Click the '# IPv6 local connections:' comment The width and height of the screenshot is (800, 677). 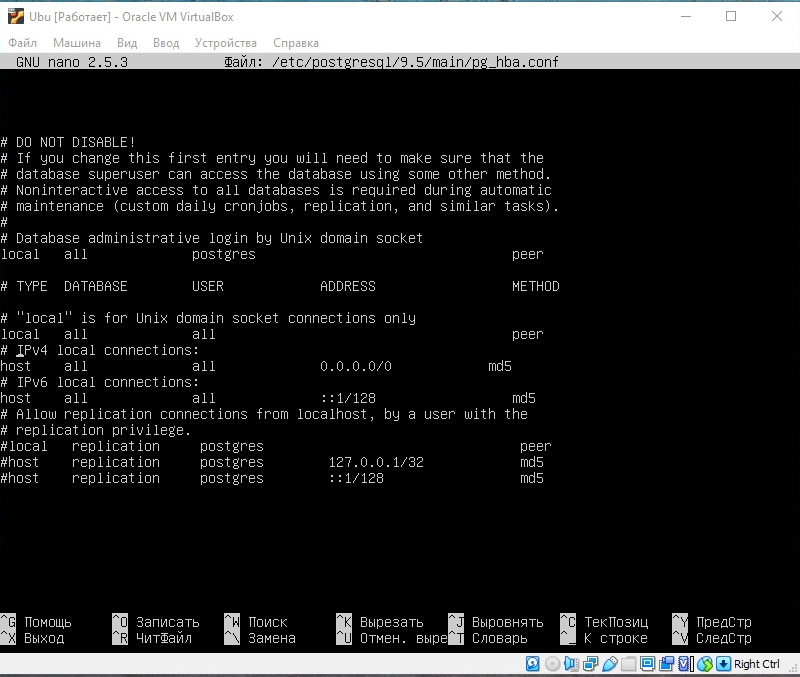point(99,382)
